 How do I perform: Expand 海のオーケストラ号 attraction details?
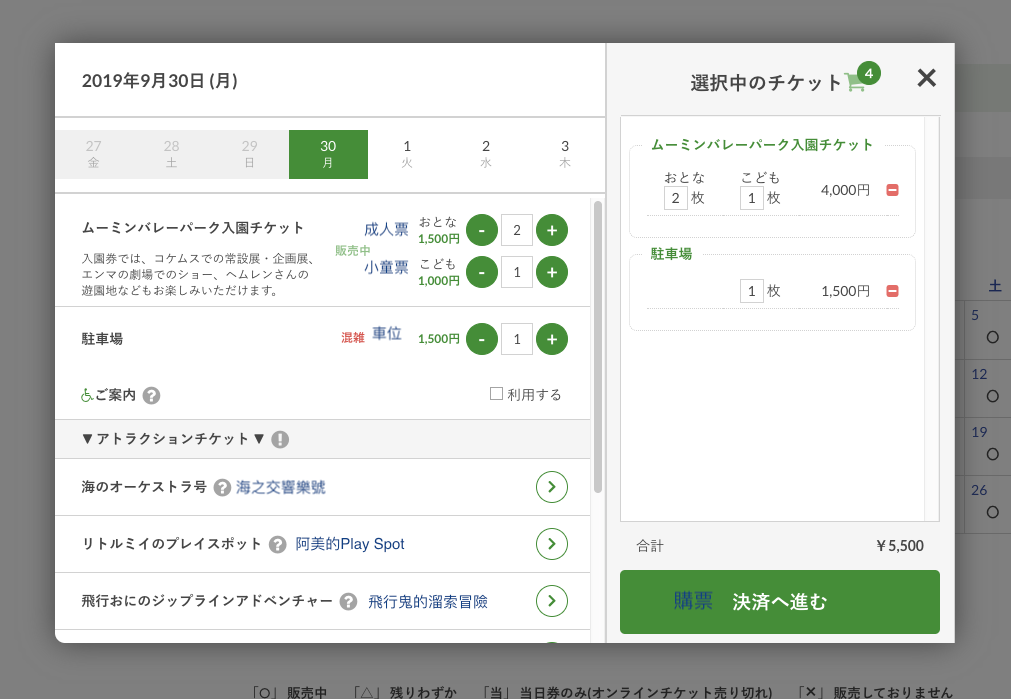[x=552, y=487]
